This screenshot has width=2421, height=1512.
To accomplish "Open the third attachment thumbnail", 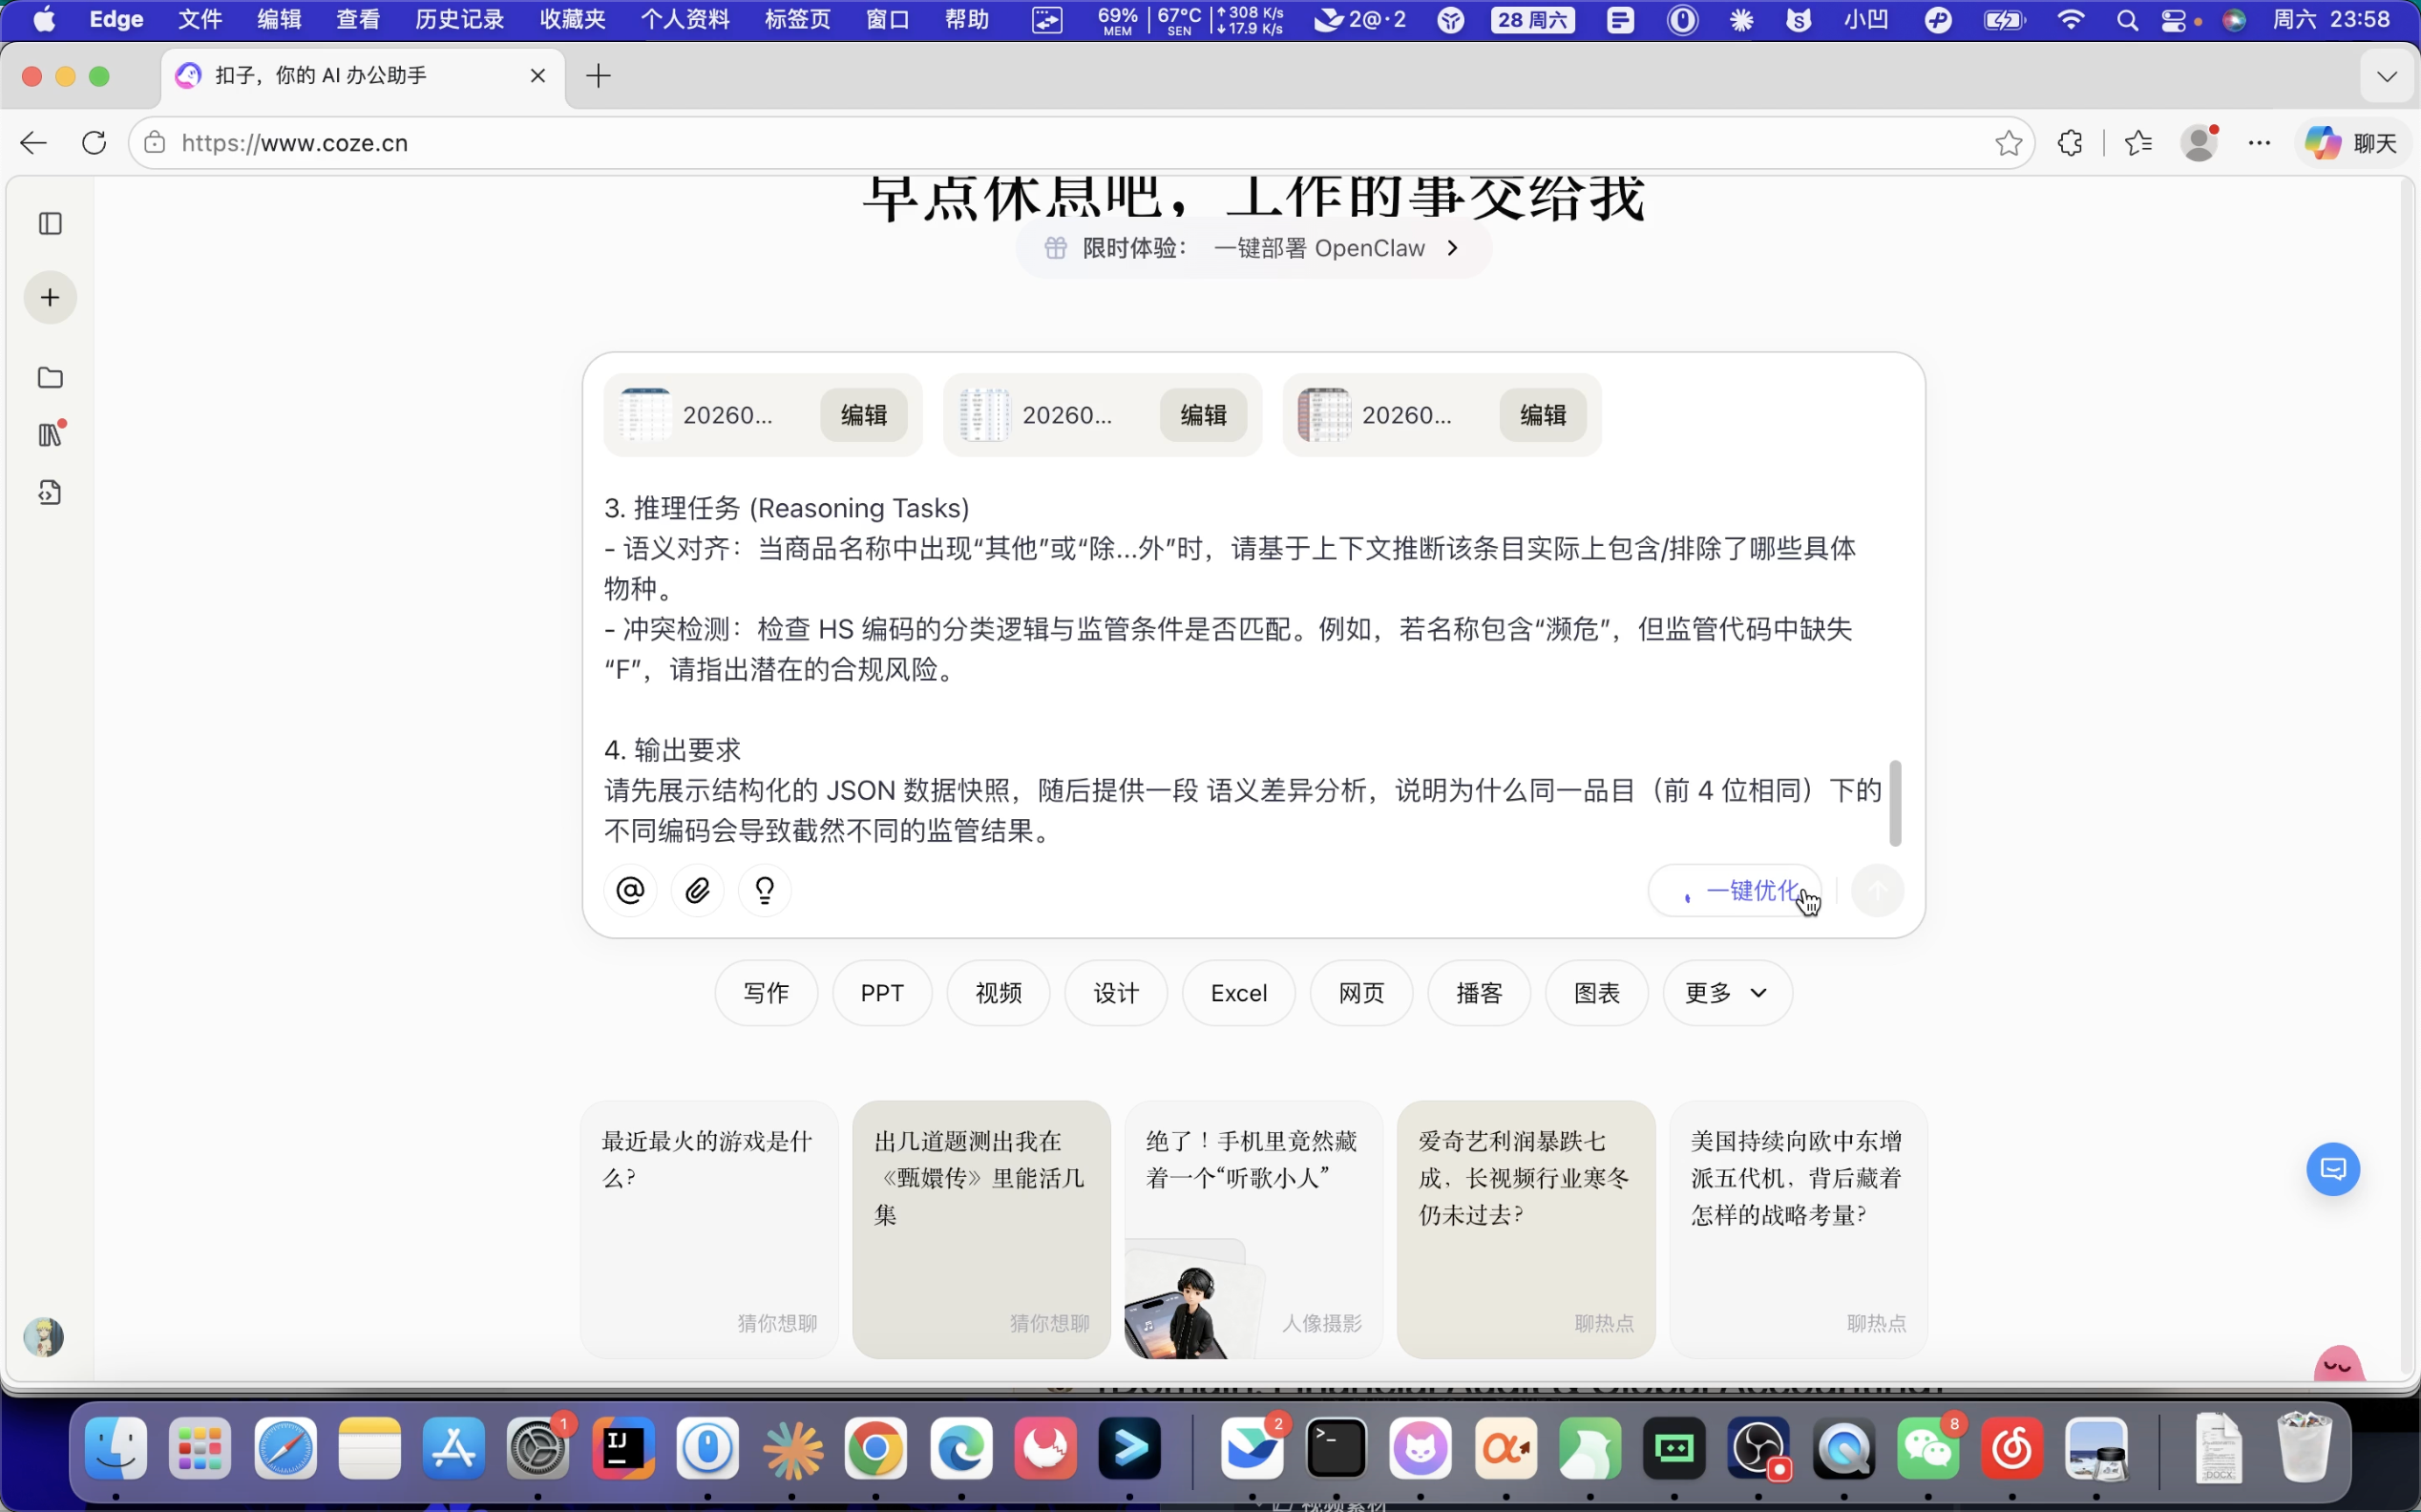I will (x=1324, y=415).
